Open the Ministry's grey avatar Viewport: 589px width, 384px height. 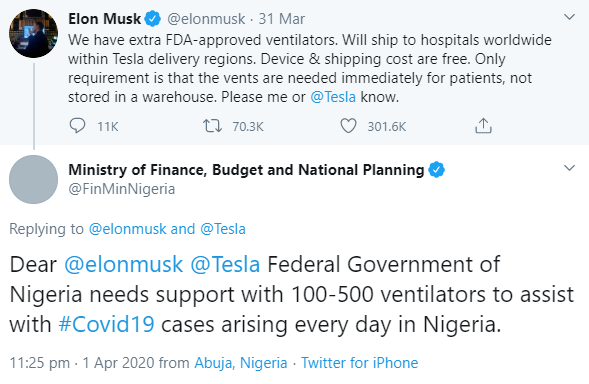point(33,179)
